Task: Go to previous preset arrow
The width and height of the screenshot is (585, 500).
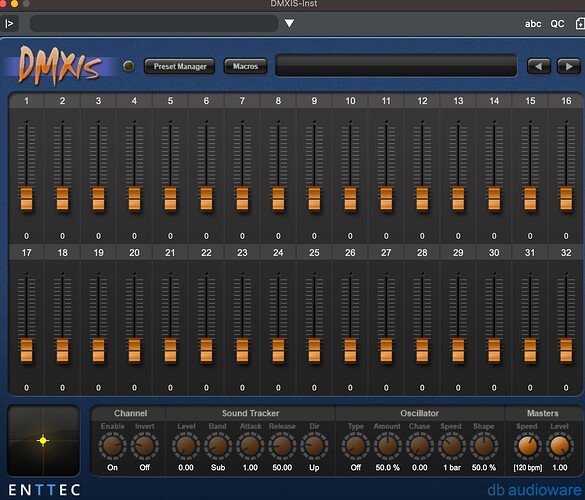Action: coord(539,66)
